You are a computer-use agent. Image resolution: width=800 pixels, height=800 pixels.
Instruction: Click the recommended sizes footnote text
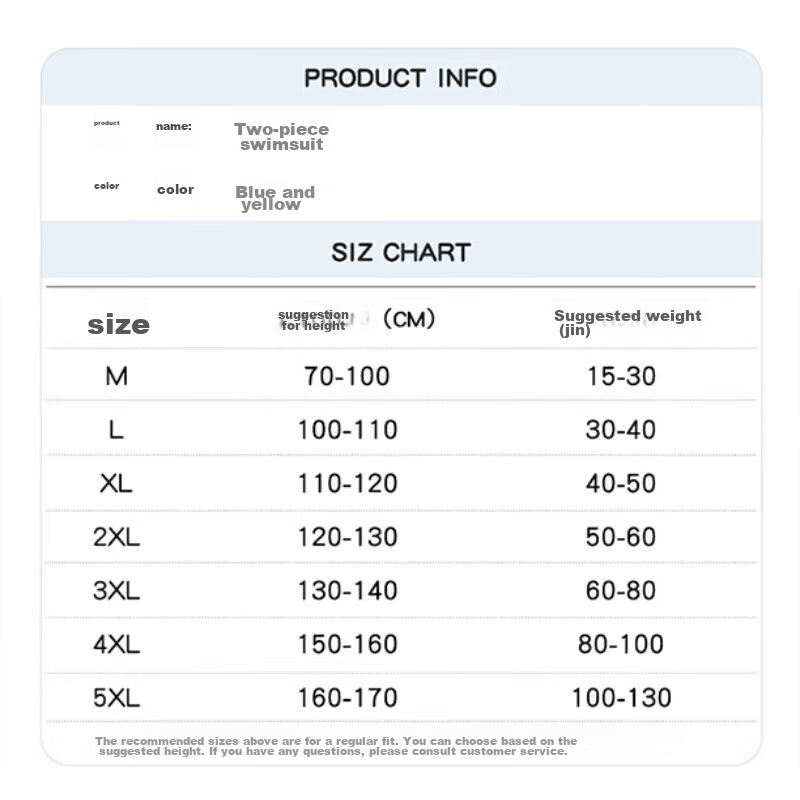click(336, 746)
